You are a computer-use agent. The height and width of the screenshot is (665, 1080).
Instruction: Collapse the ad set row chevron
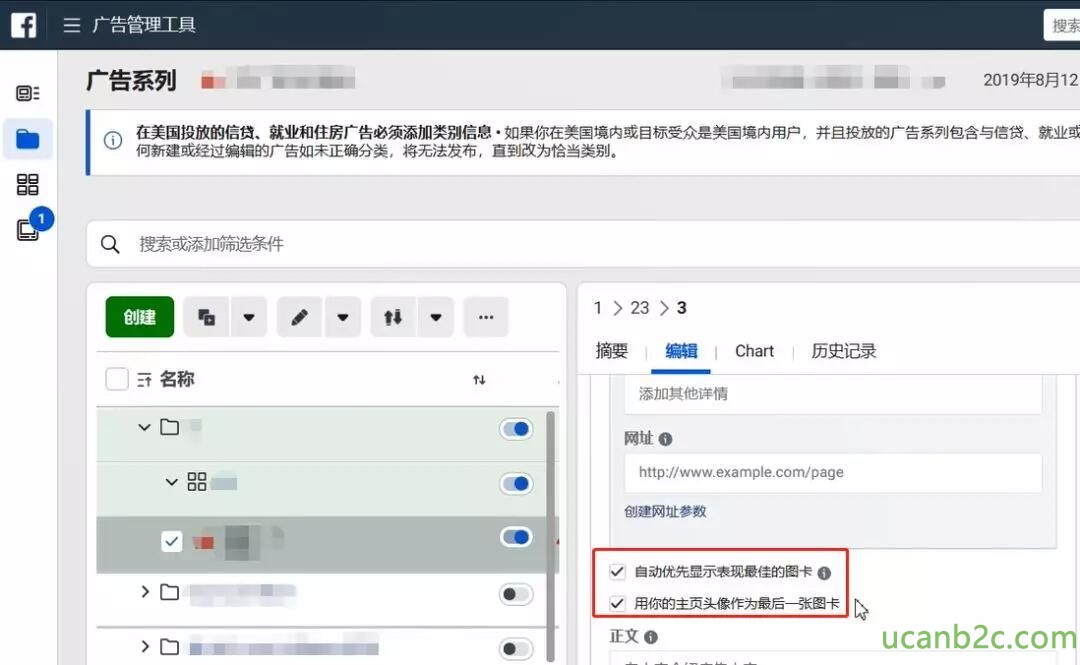click(x=172, y=482)
